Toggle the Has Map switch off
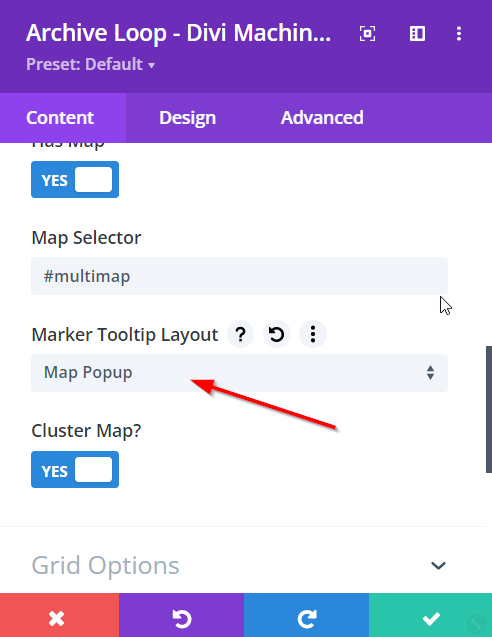Viewport: 492px width, 637px height. (75, 180)
